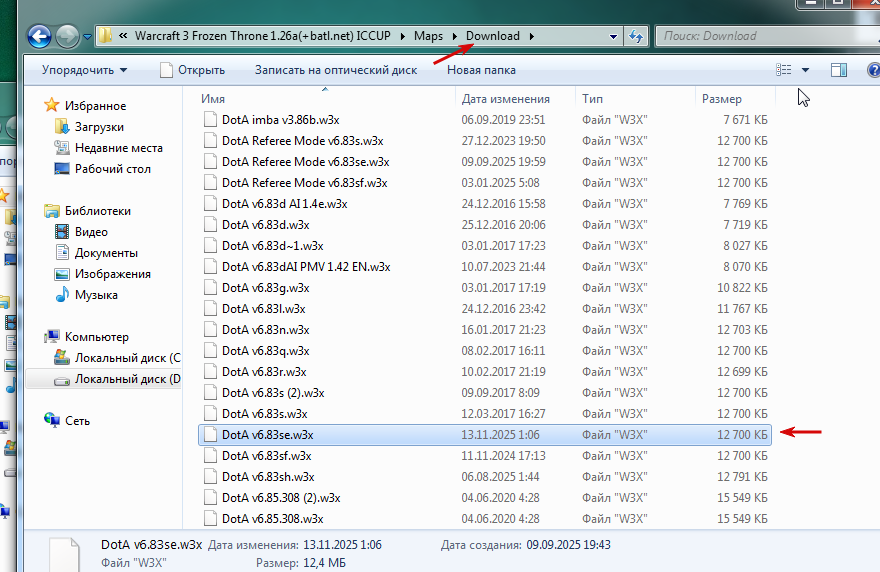The height and width of the screenshot is (572, 880).
Task: Focus the search Download input field
Action: (x=768, y=36)
